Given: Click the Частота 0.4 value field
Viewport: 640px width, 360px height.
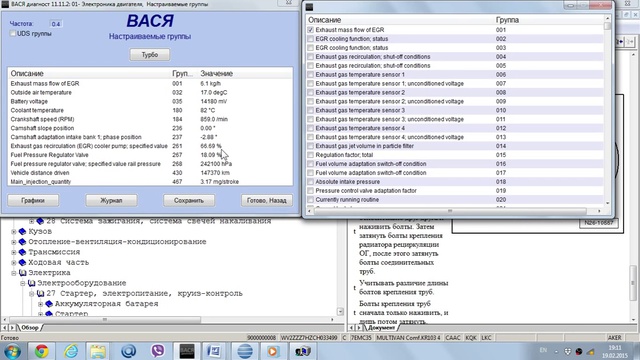Looking at the screenshot, I should pos(56,24).
